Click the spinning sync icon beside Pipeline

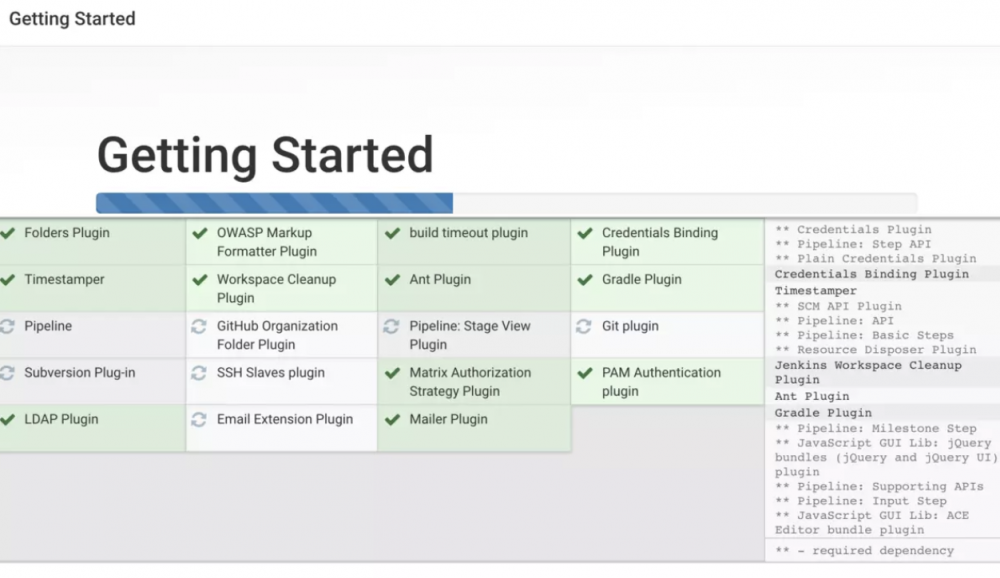pyautogui.click(x=8, y=326)
